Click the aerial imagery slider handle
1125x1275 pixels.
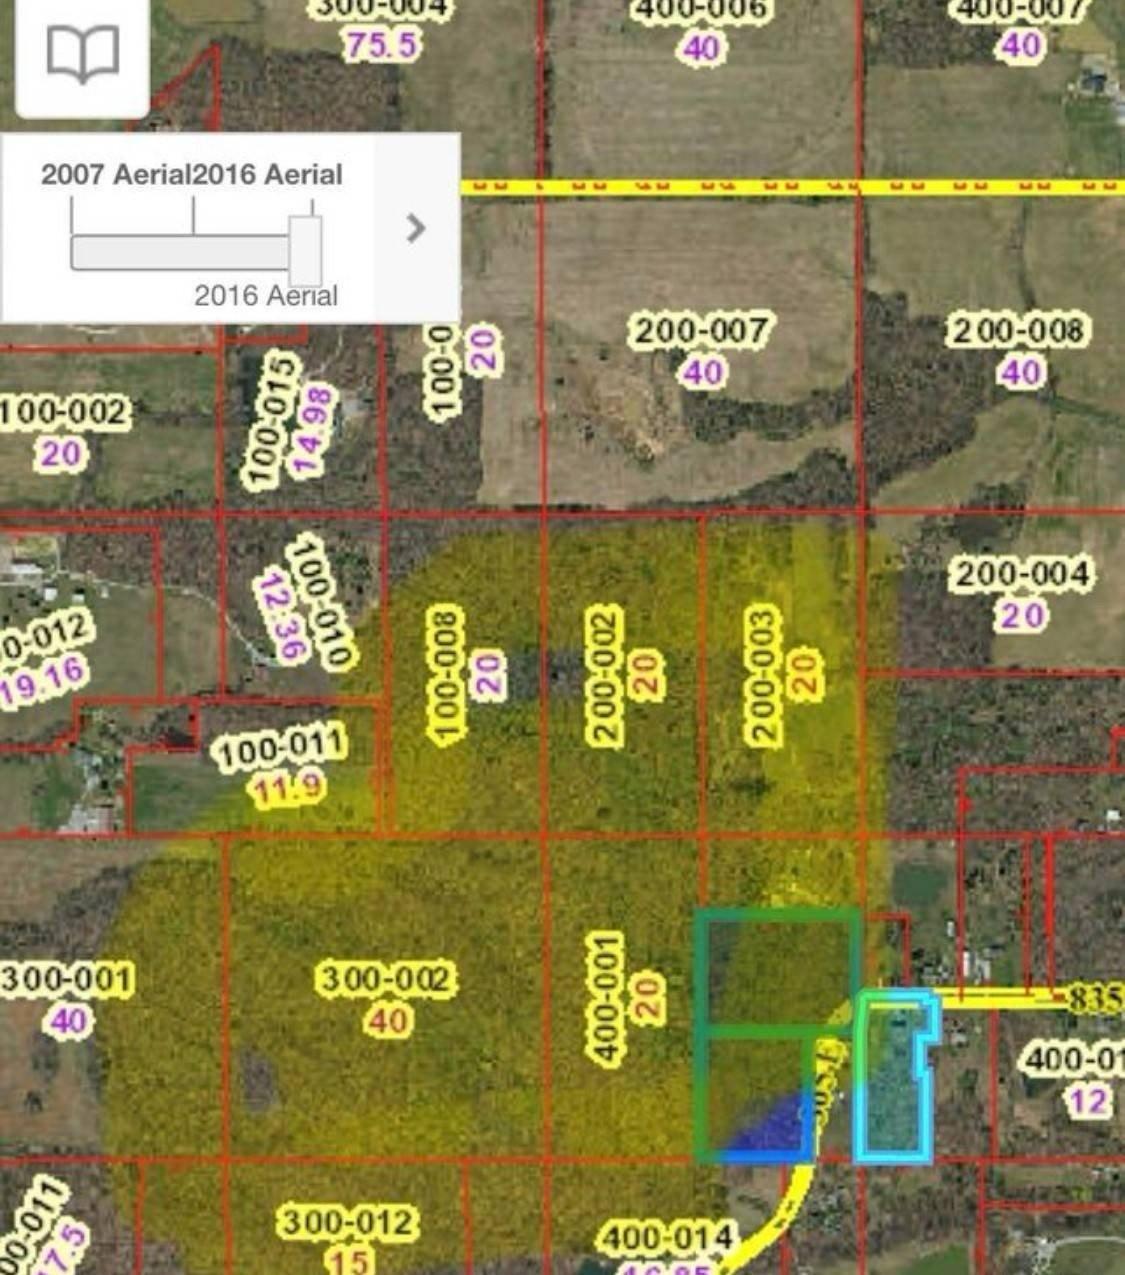click(x=305, y=251)
